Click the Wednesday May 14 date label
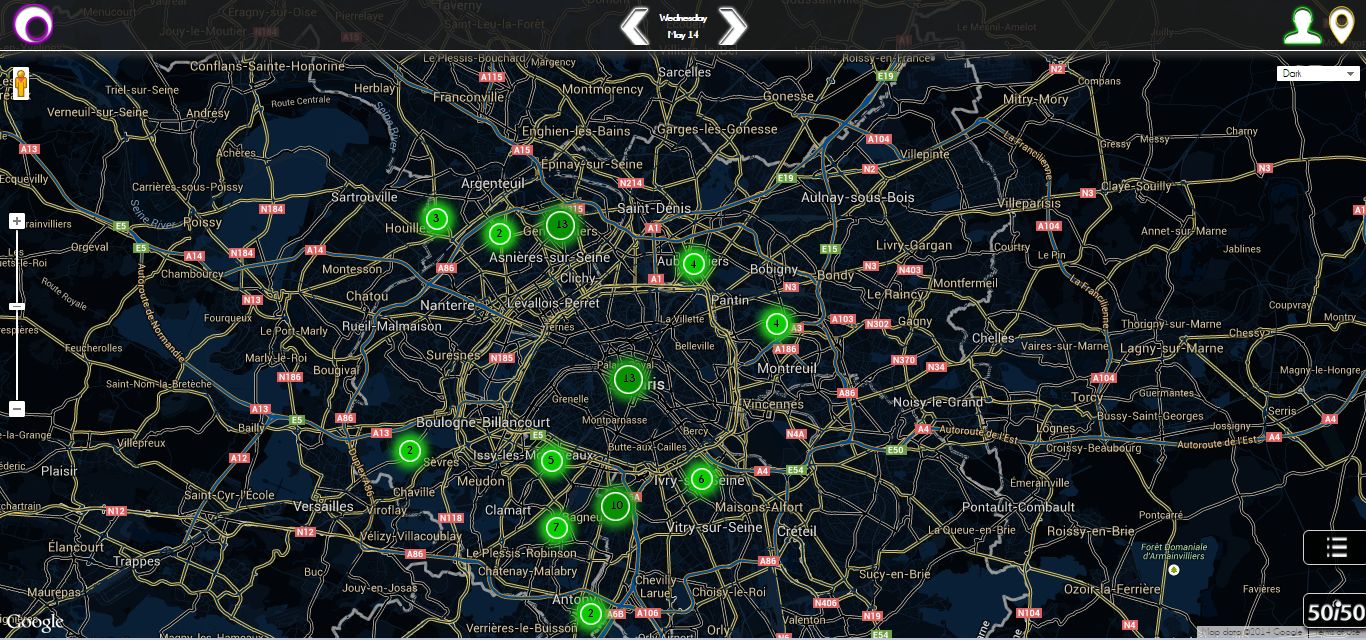Viewport: 1366px width, 640px height. pyautogui.click(x=683, y=26)
